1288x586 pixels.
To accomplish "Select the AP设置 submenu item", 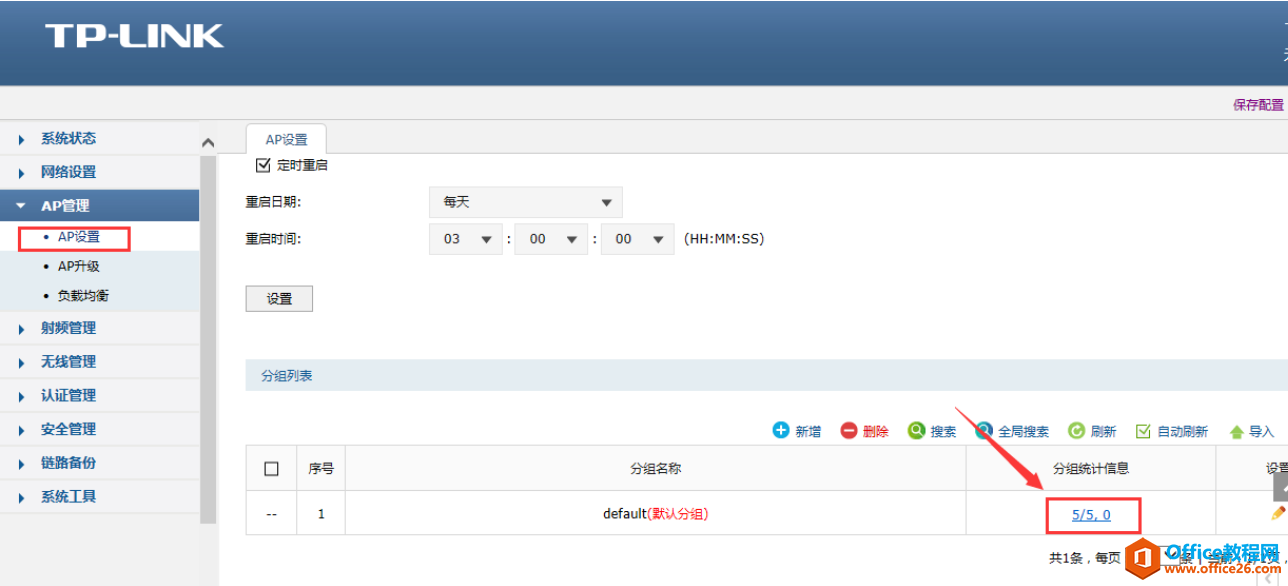I will (79, 237).
